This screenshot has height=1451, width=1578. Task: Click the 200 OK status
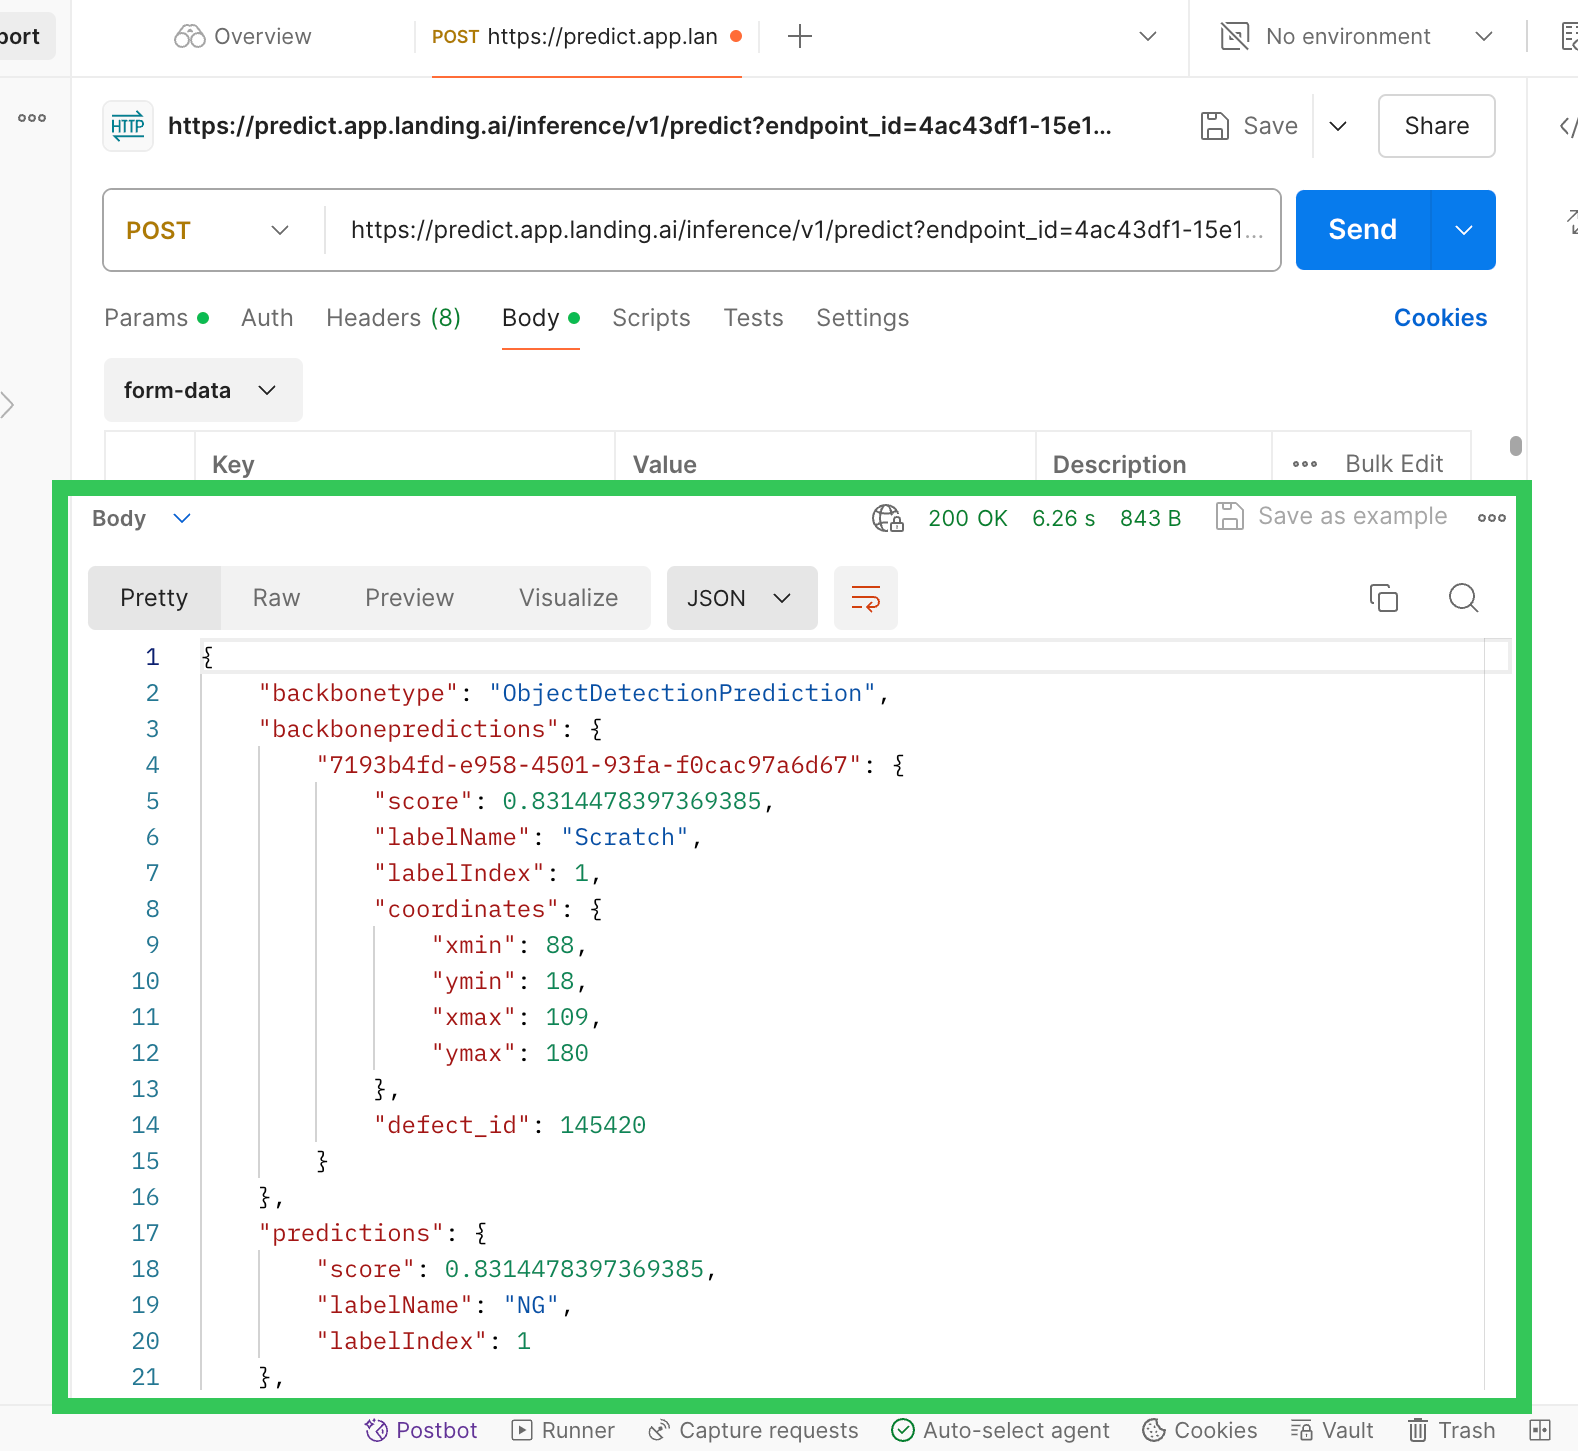tap(968, 518)
